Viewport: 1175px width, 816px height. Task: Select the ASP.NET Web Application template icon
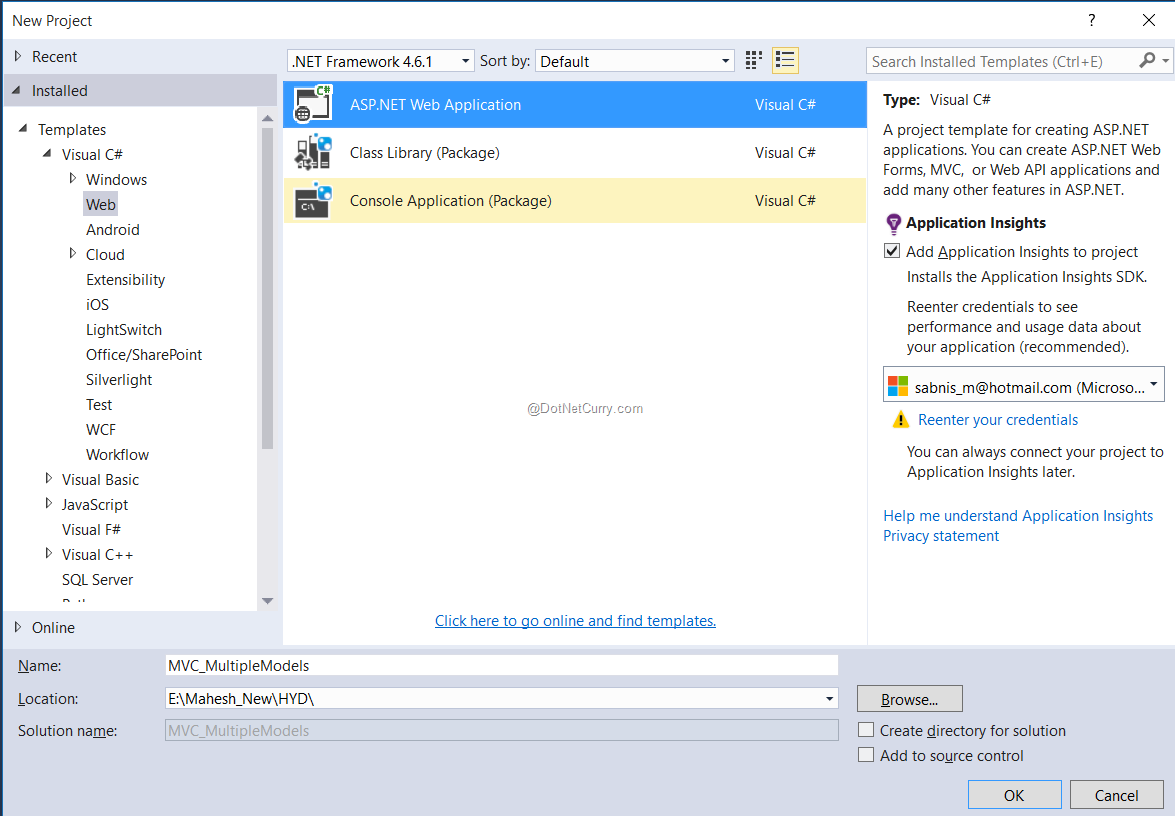coord(312,104)
